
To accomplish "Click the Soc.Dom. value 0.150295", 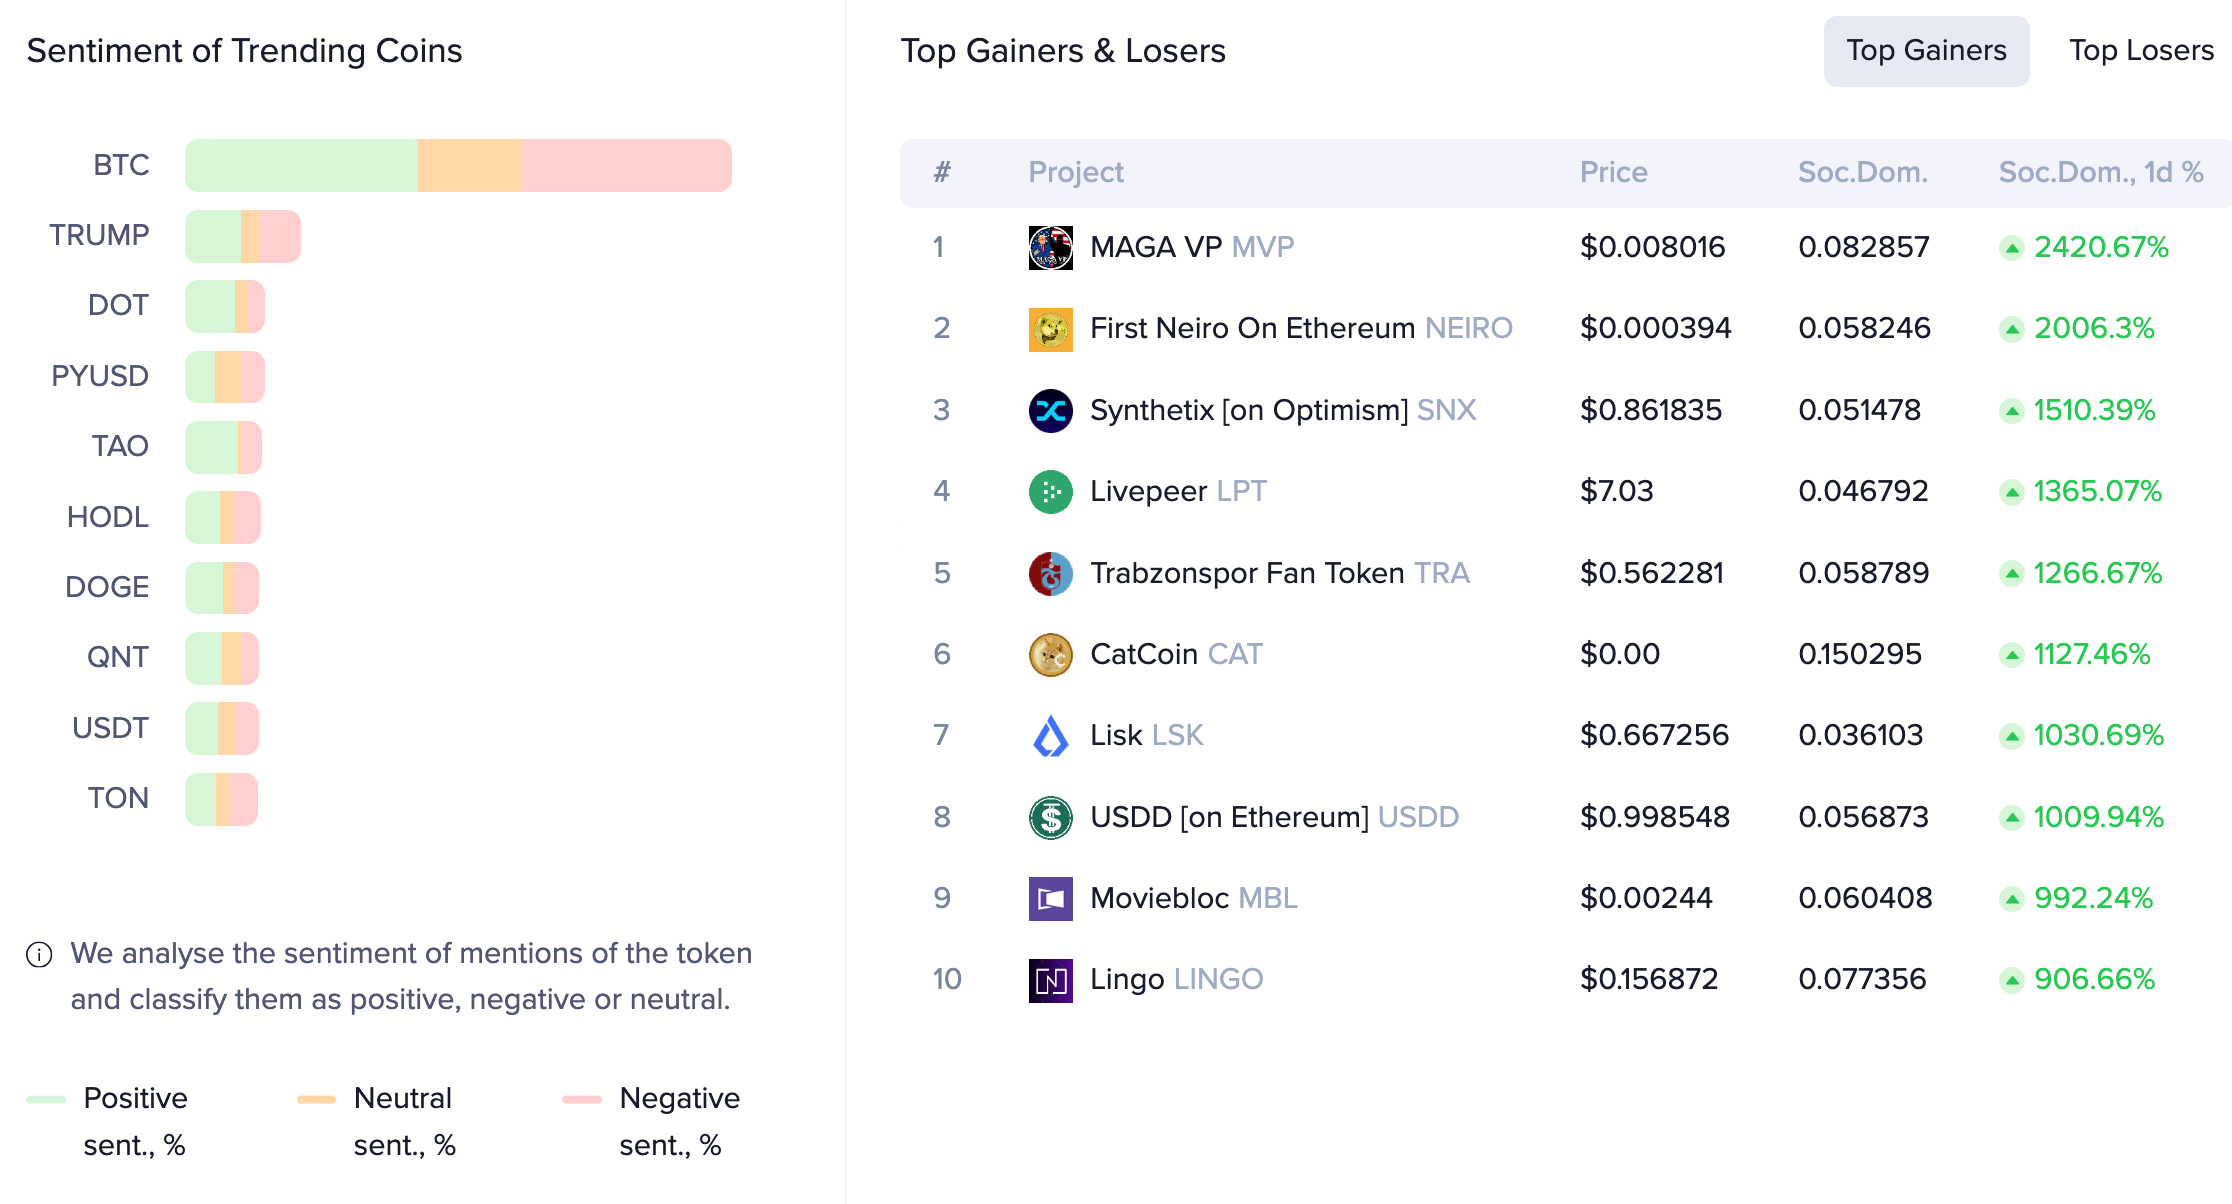I will (x=1860, y=654).
